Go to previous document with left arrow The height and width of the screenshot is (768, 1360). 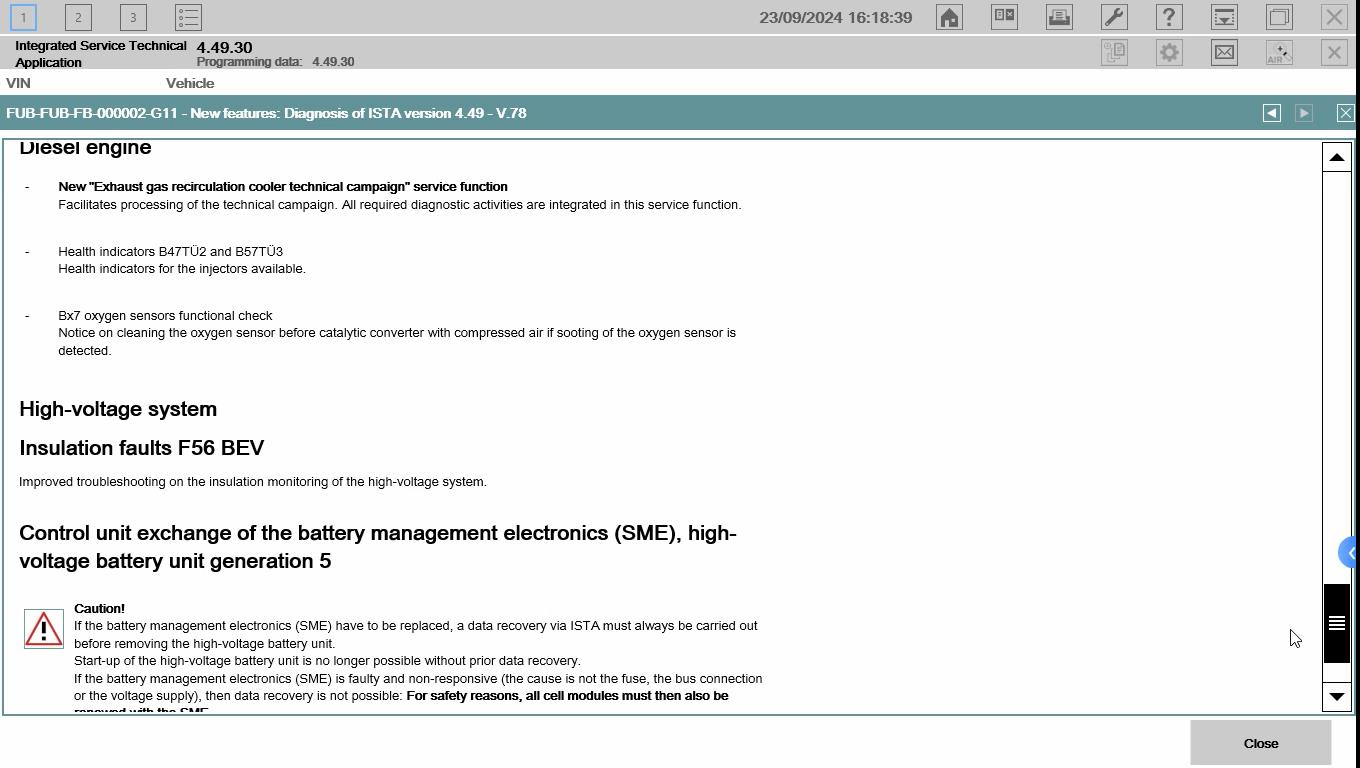pos(1272,113)
